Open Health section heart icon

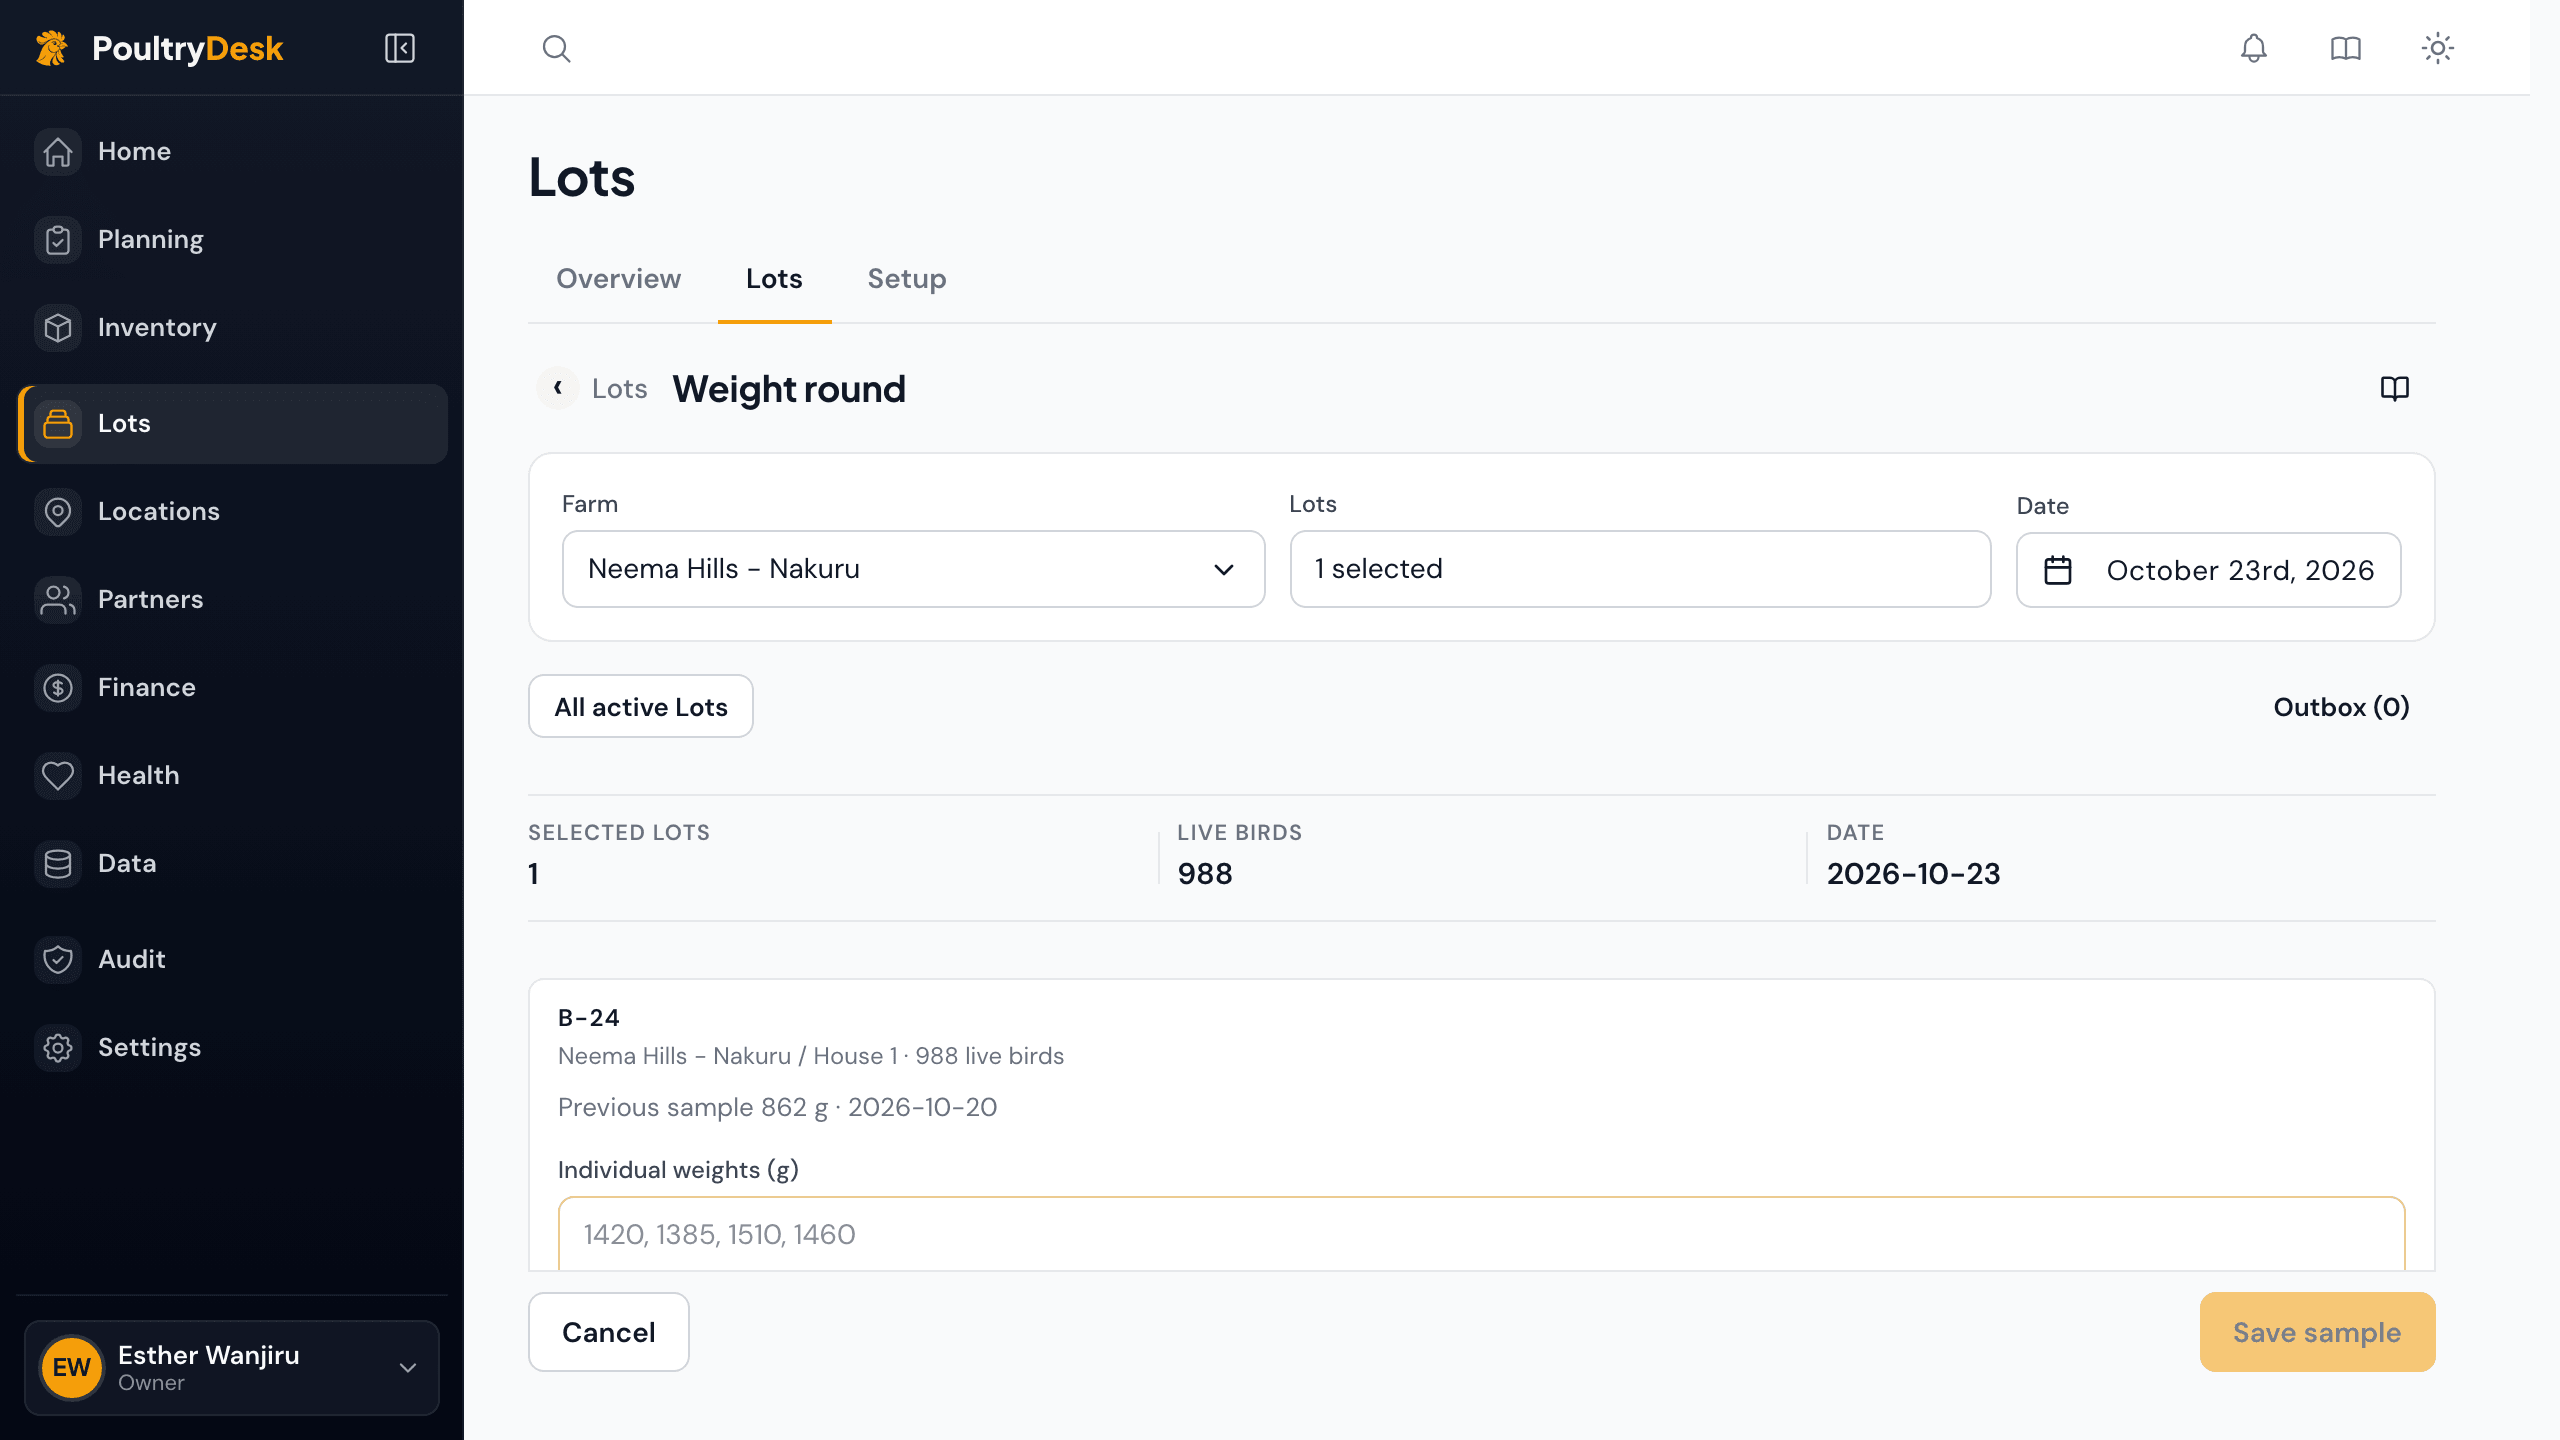58,775
